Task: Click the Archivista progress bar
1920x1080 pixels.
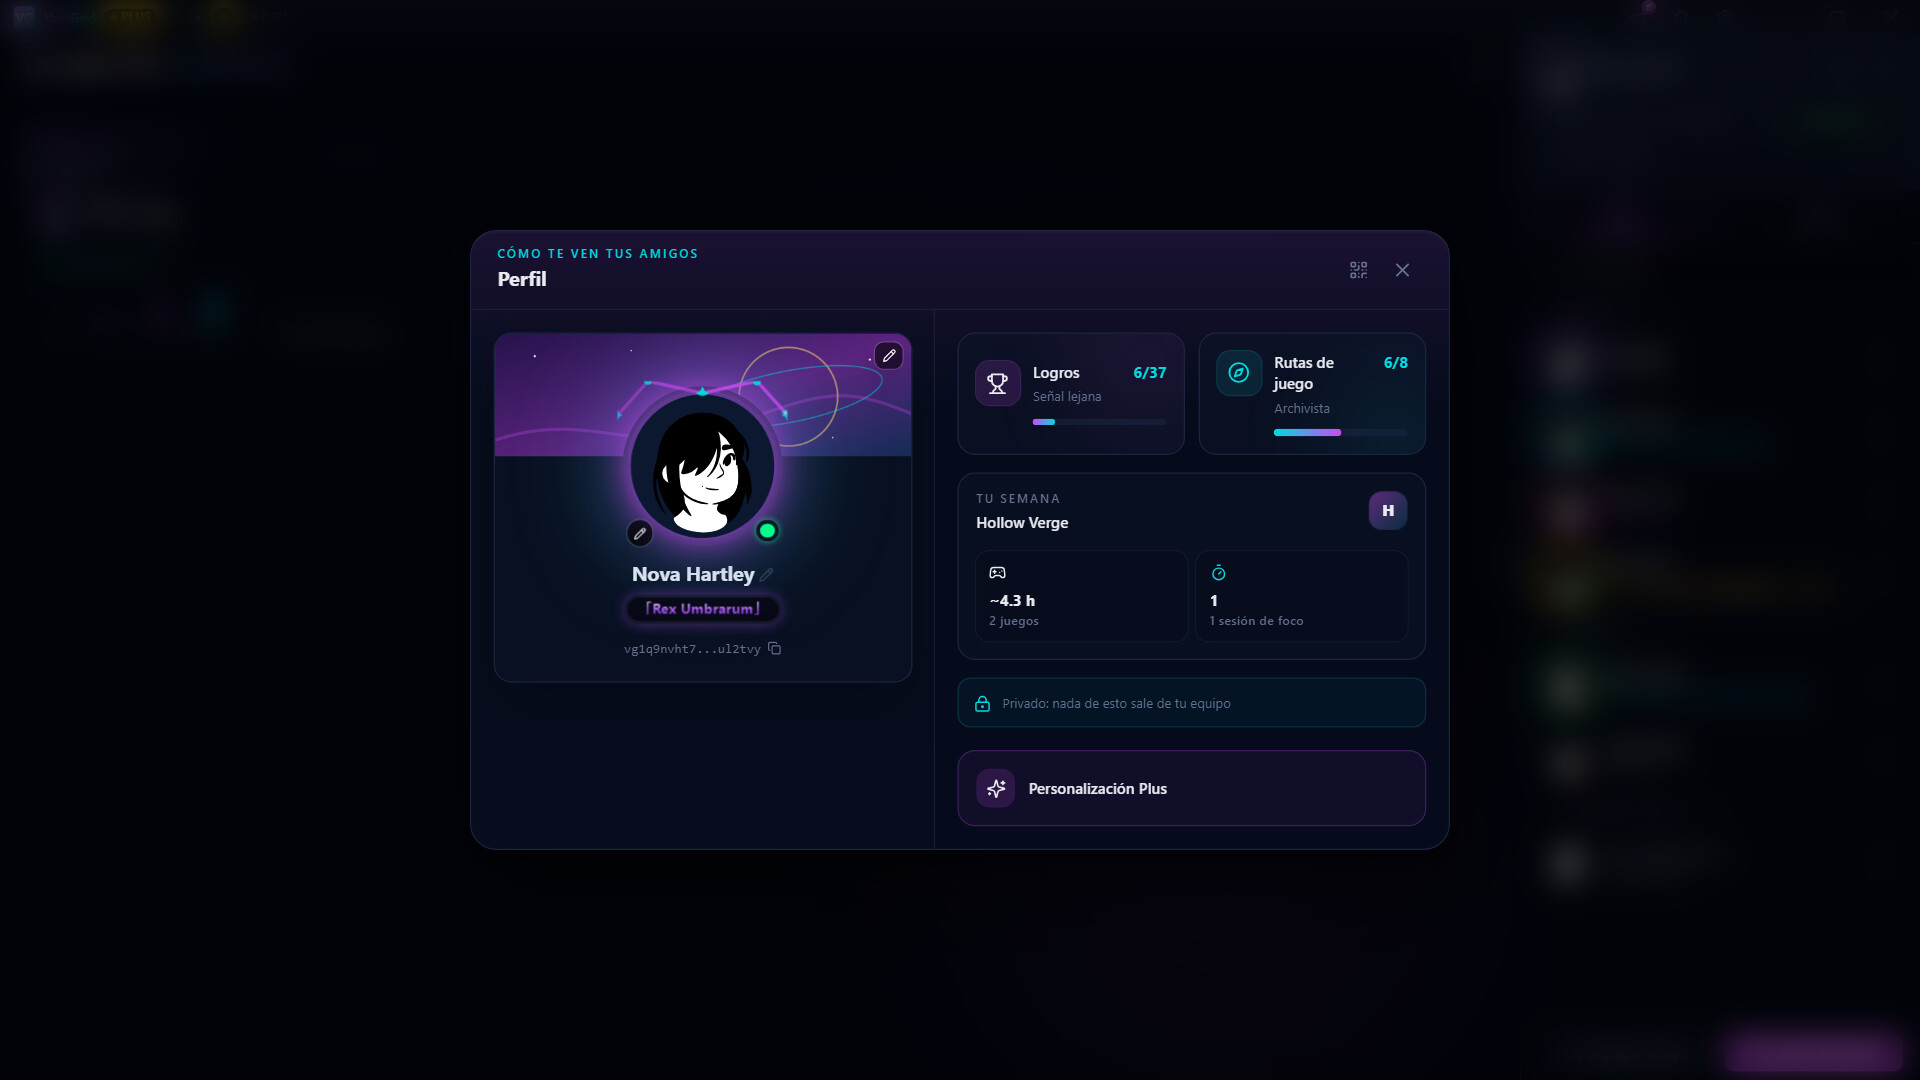Action: [1340, 432]
